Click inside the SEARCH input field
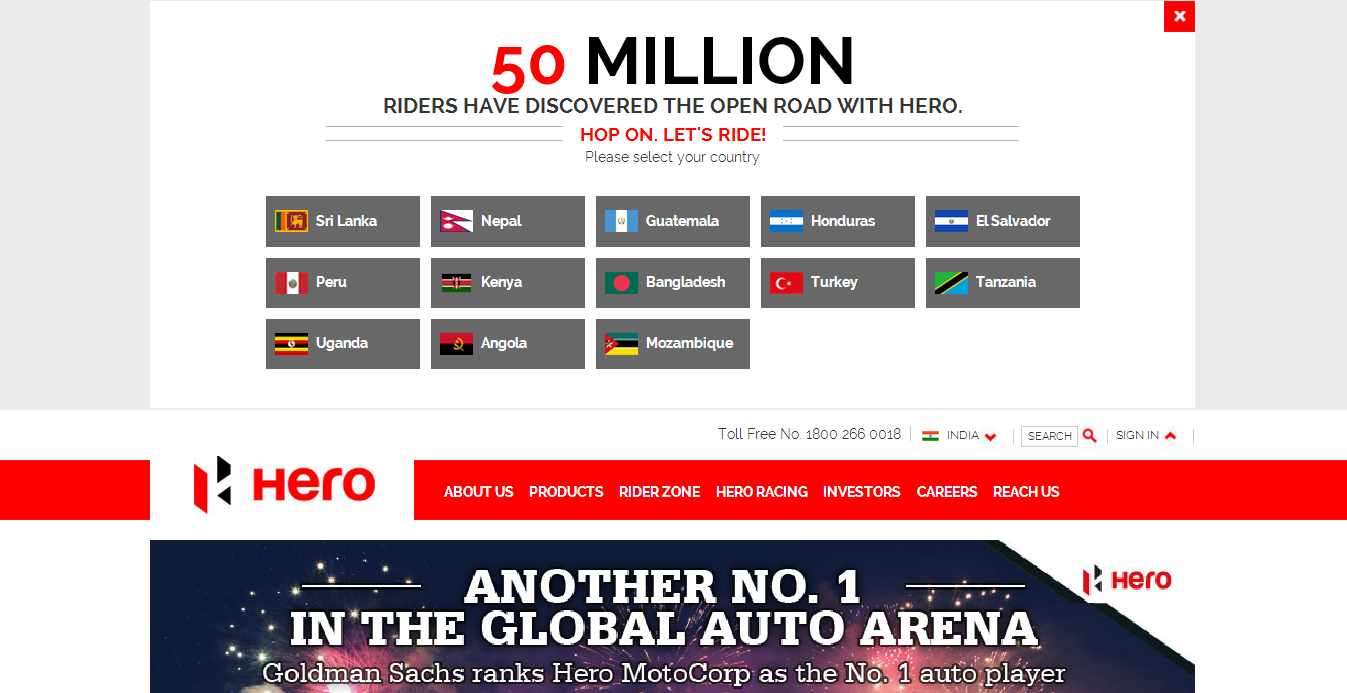Viewport: 1347px width, 693px height. [1049, 436]
